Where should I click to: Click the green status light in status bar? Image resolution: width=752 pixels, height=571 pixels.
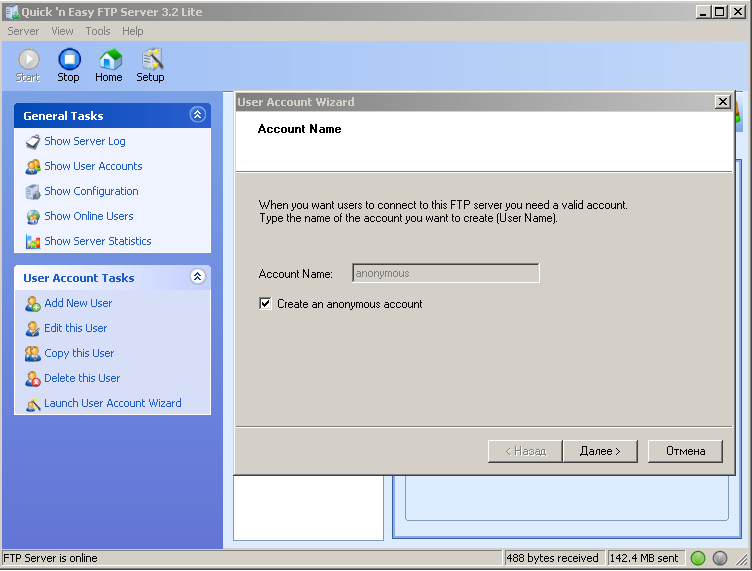[x=698, y=558]
